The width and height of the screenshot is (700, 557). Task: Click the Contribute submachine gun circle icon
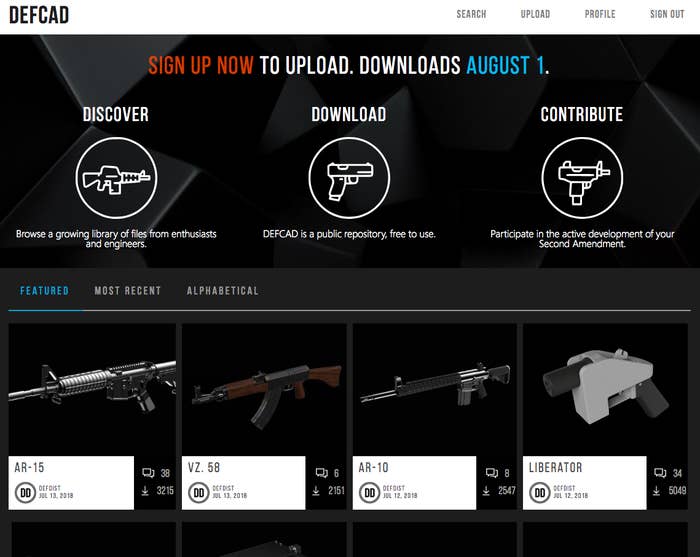pos(582,178)
